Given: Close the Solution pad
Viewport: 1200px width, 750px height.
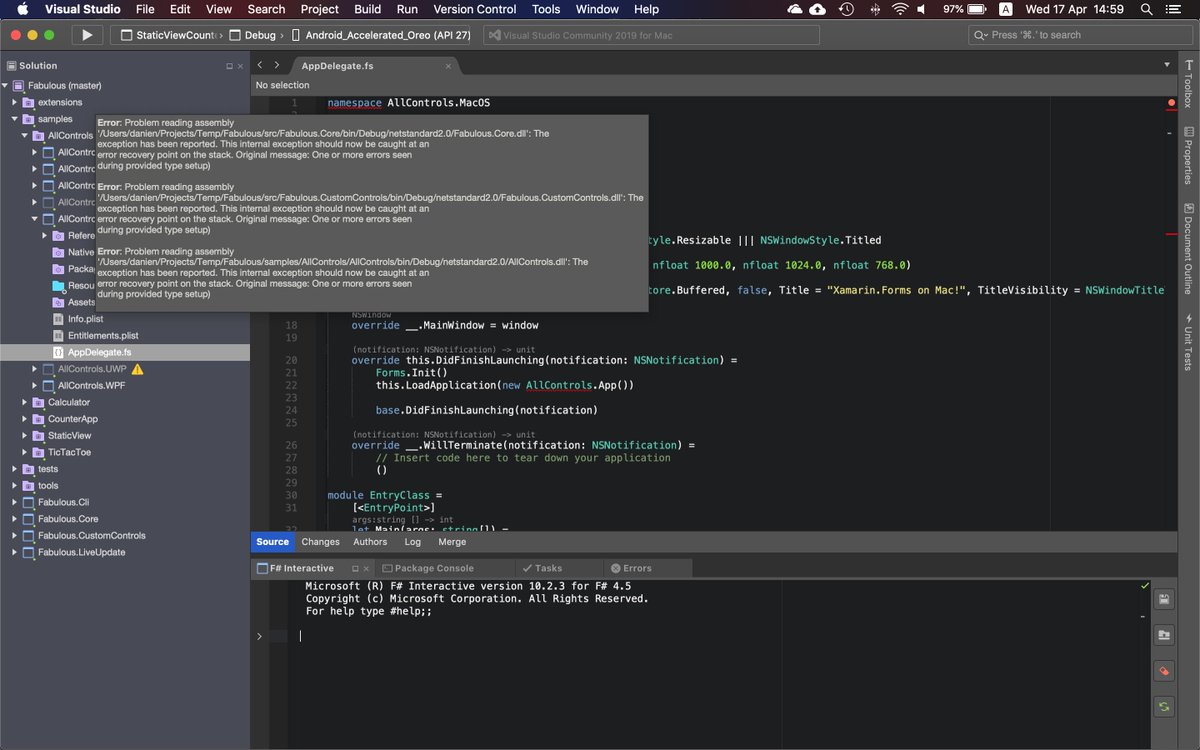Looking at the screenshot, I should 239,66.
